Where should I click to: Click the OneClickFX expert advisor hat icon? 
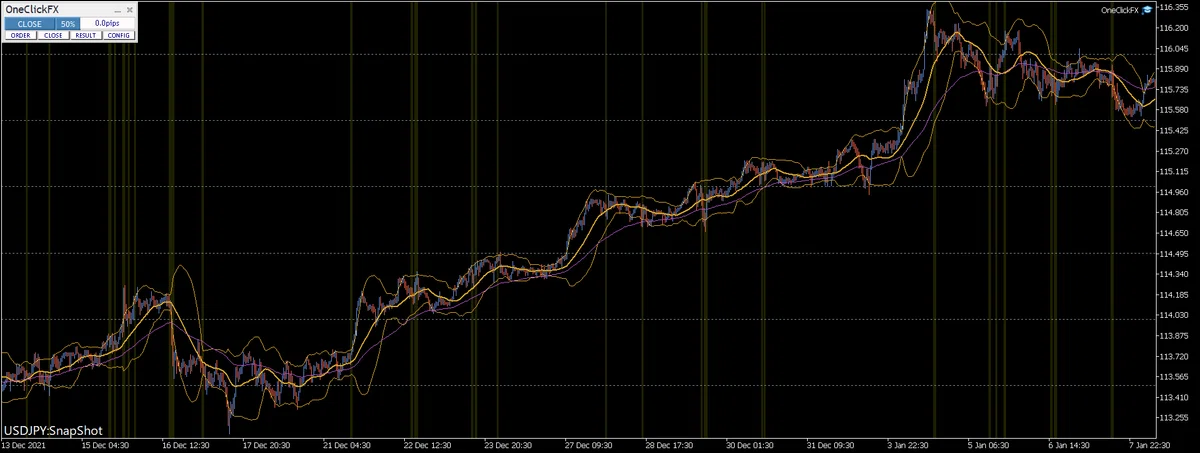1148,9
